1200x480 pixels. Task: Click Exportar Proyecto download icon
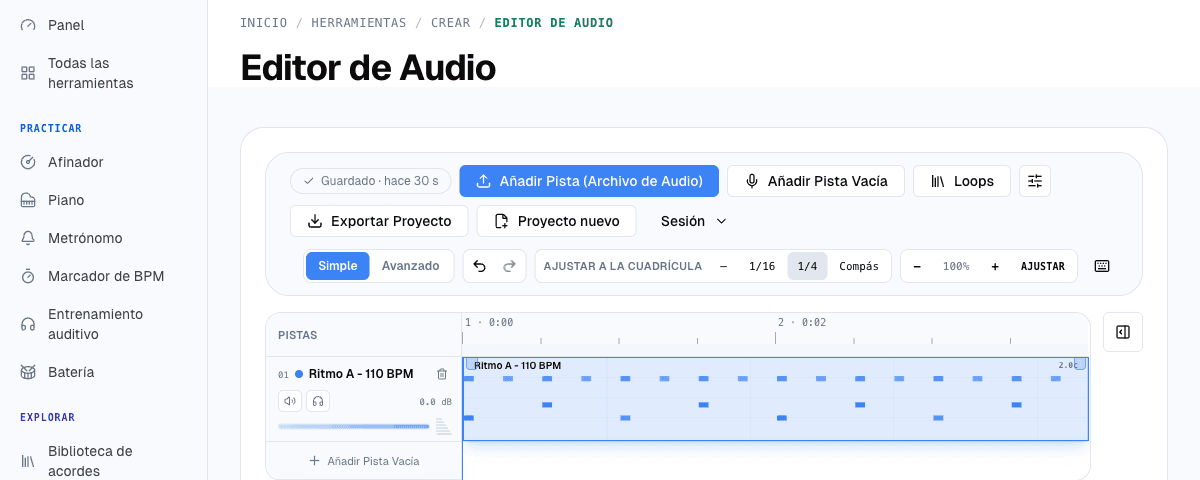pos(315,221)
